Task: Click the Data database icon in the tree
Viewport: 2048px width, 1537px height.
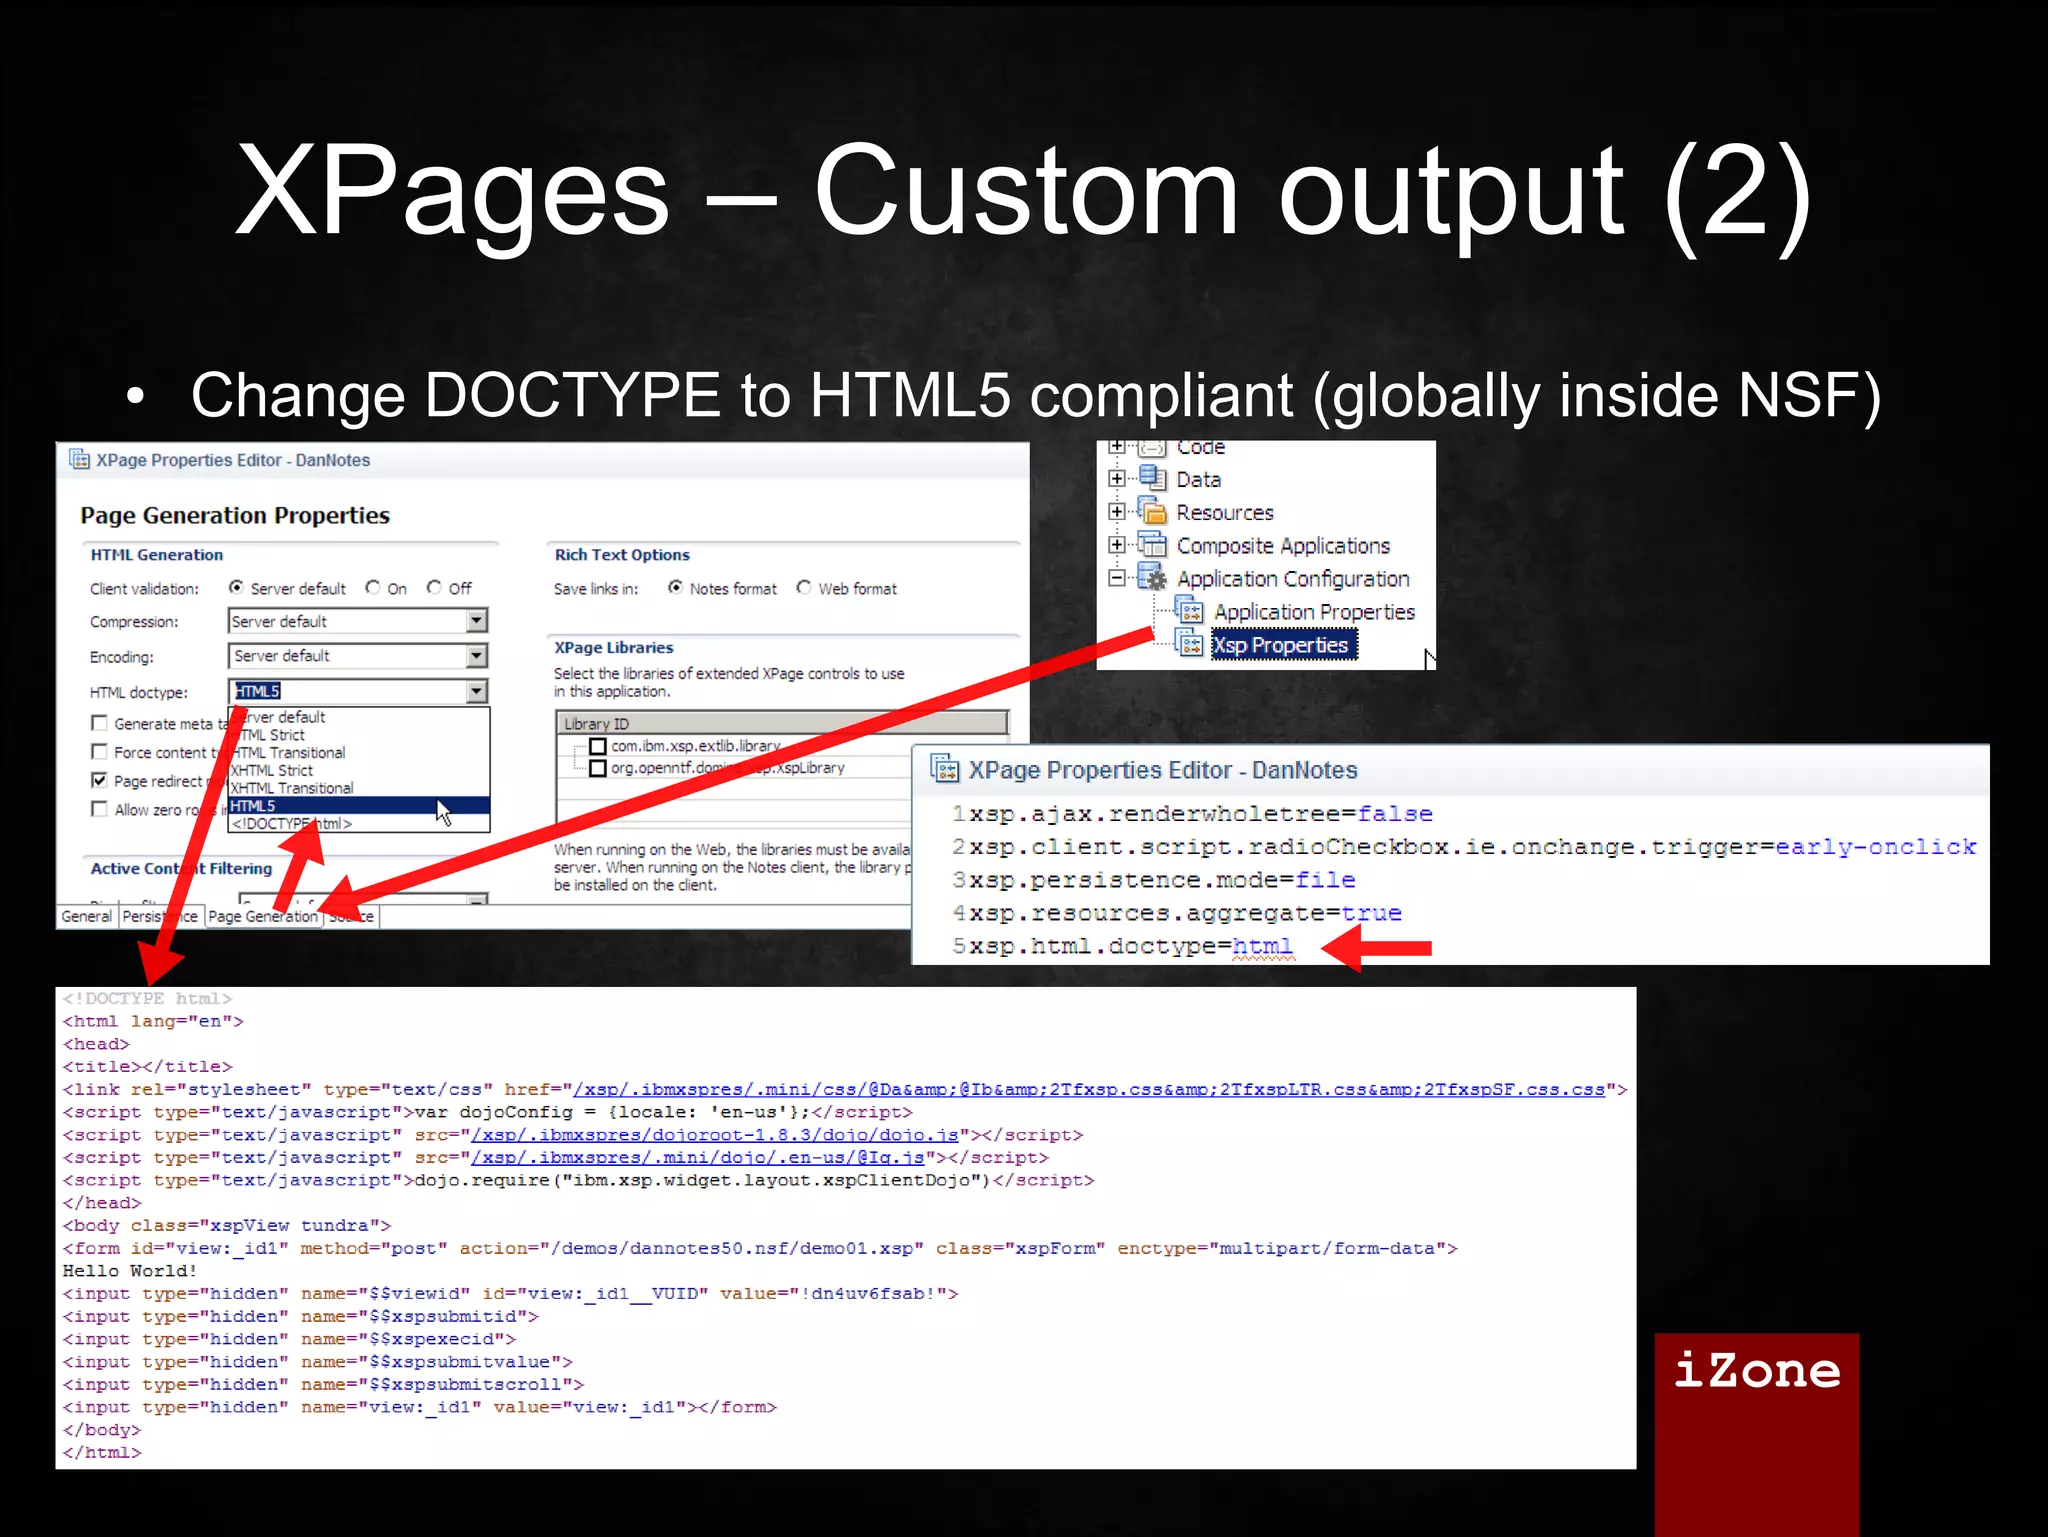Action: (x=1152, y=478)
